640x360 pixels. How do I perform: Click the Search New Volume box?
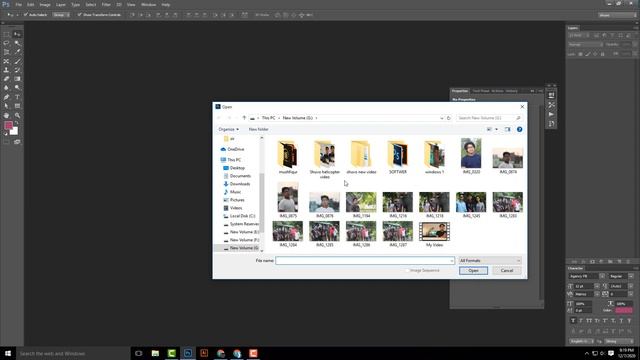point(489,118)
